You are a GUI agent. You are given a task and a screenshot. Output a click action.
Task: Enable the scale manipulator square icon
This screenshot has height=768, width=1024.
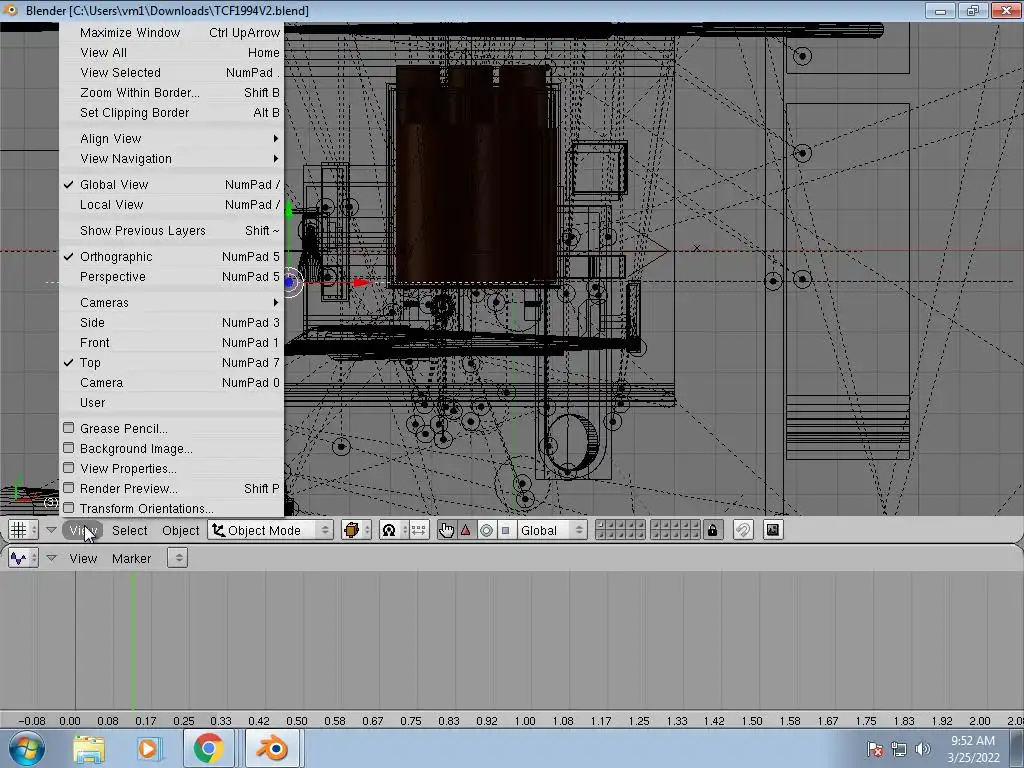coord(505,530)
